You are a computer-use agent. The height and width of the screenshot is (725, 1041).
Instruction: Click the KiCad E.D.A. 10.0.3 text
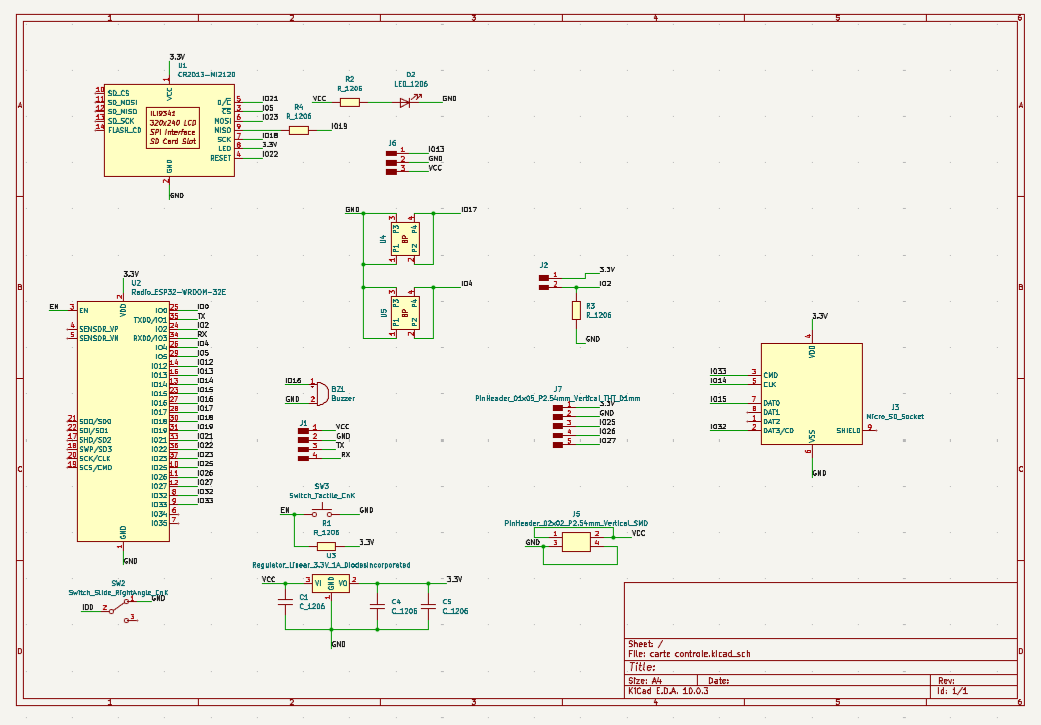[x=668, y=690]
